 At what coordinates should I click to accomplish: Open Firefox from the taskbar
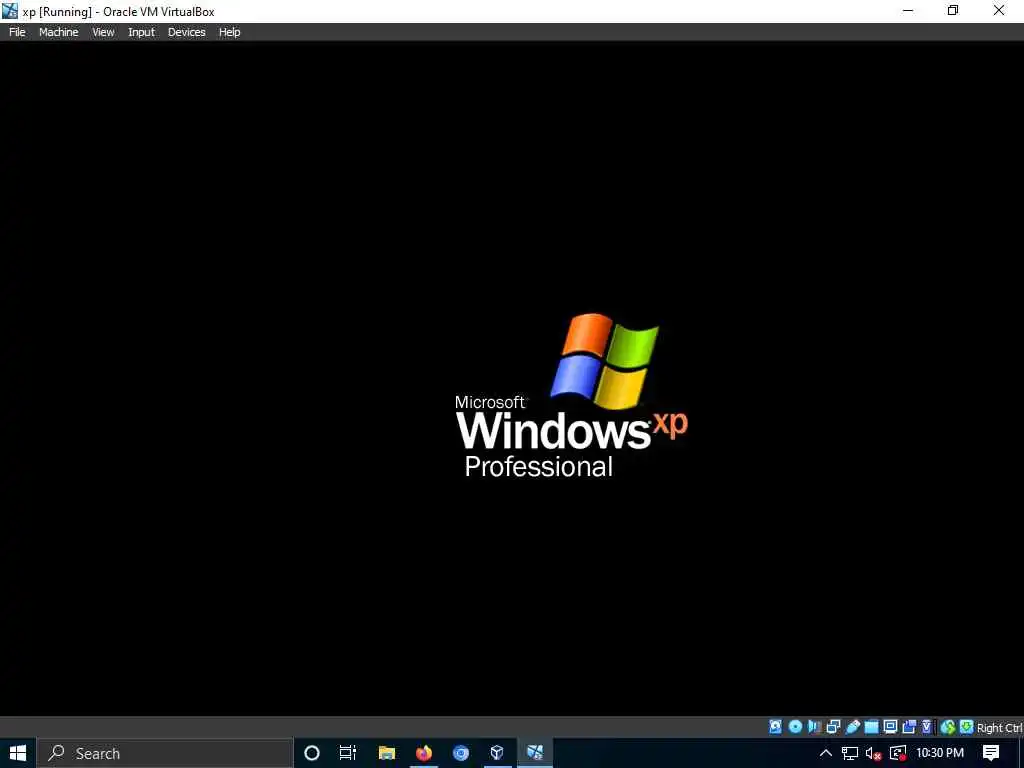point(424,753)
